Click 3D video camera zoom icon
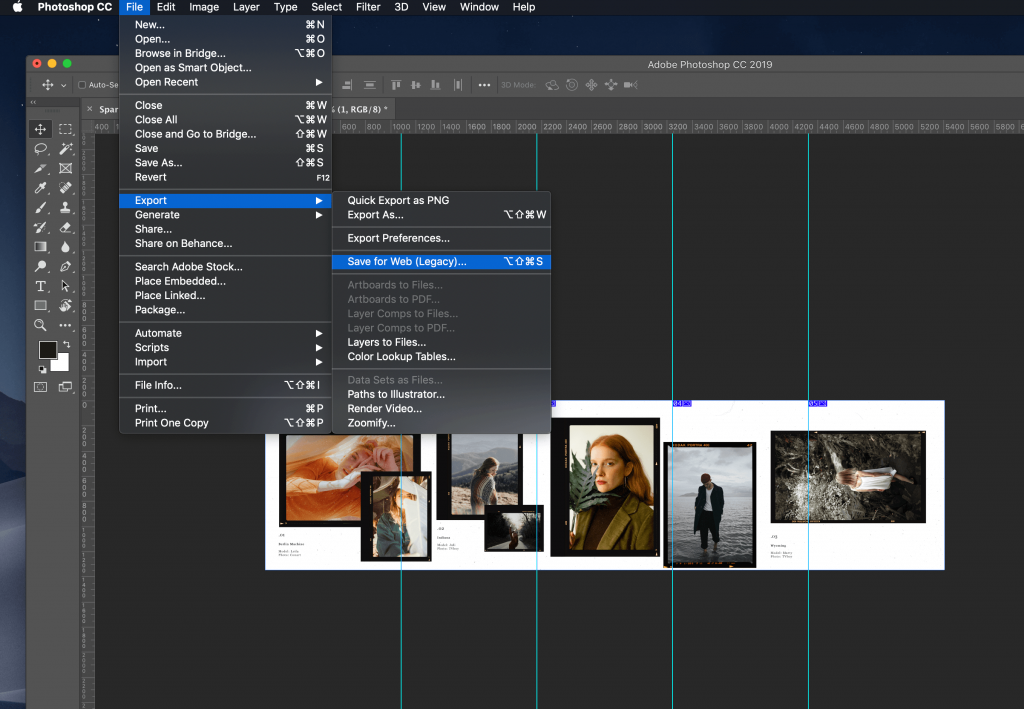 point(630,85)
